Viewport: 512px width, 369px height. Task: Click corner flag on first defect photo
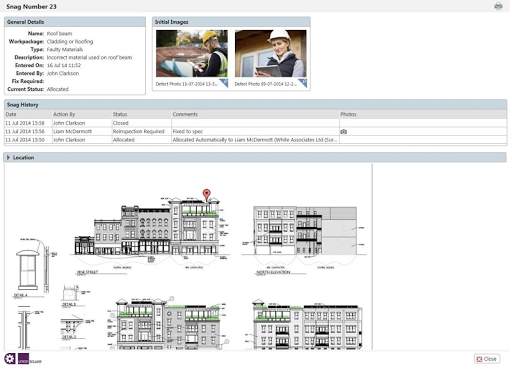[x=224, y=83]
